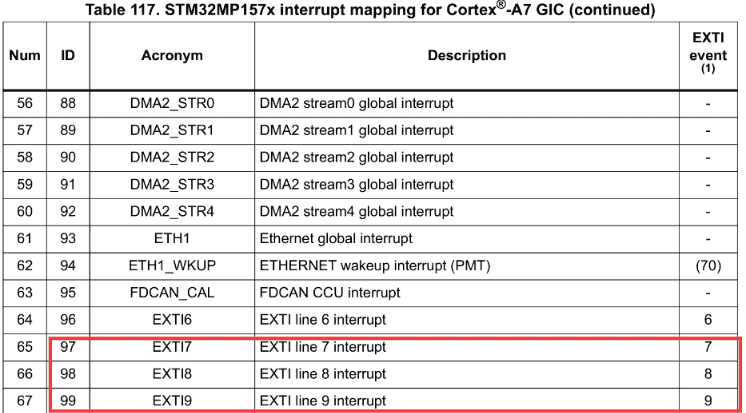
Task: Click the Num column header
Action: tap(24, 56)
